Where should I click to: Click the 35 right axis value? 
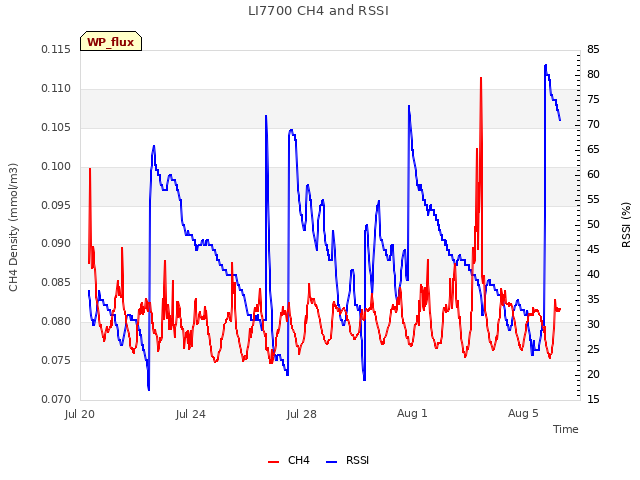click(x=593, y=299)
